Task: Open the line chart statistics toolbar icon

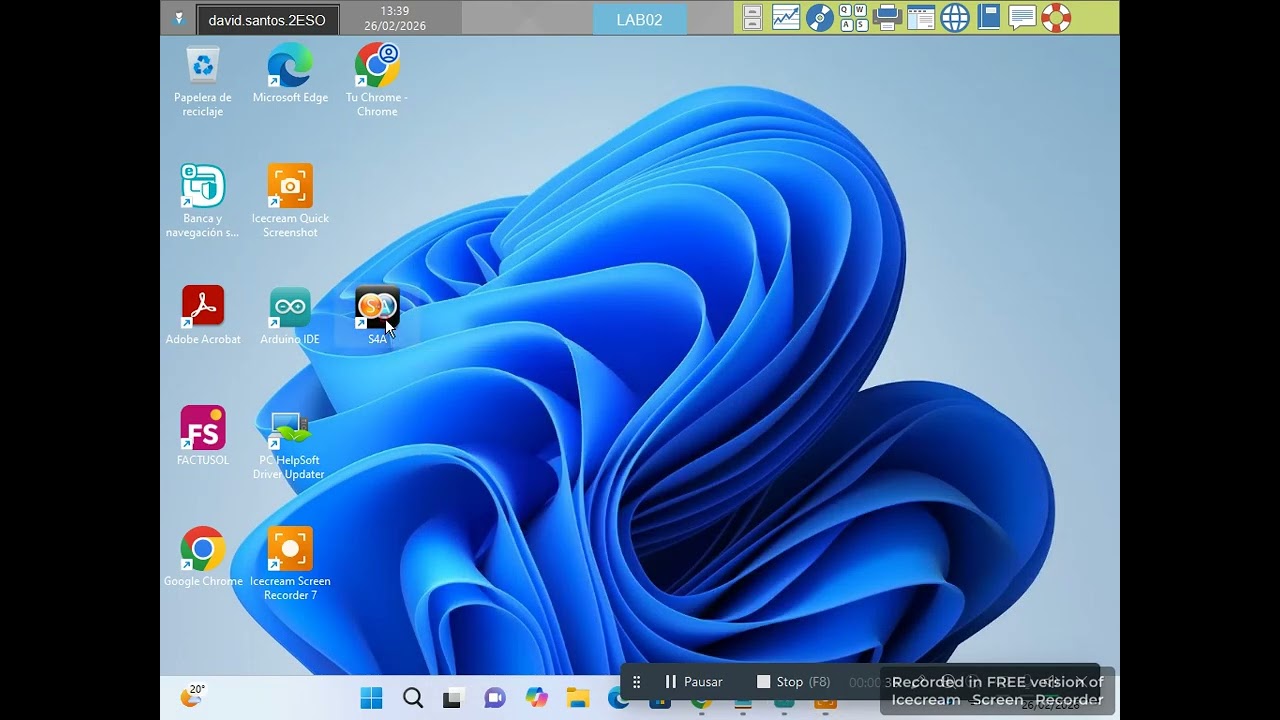Action: point(786,17)
